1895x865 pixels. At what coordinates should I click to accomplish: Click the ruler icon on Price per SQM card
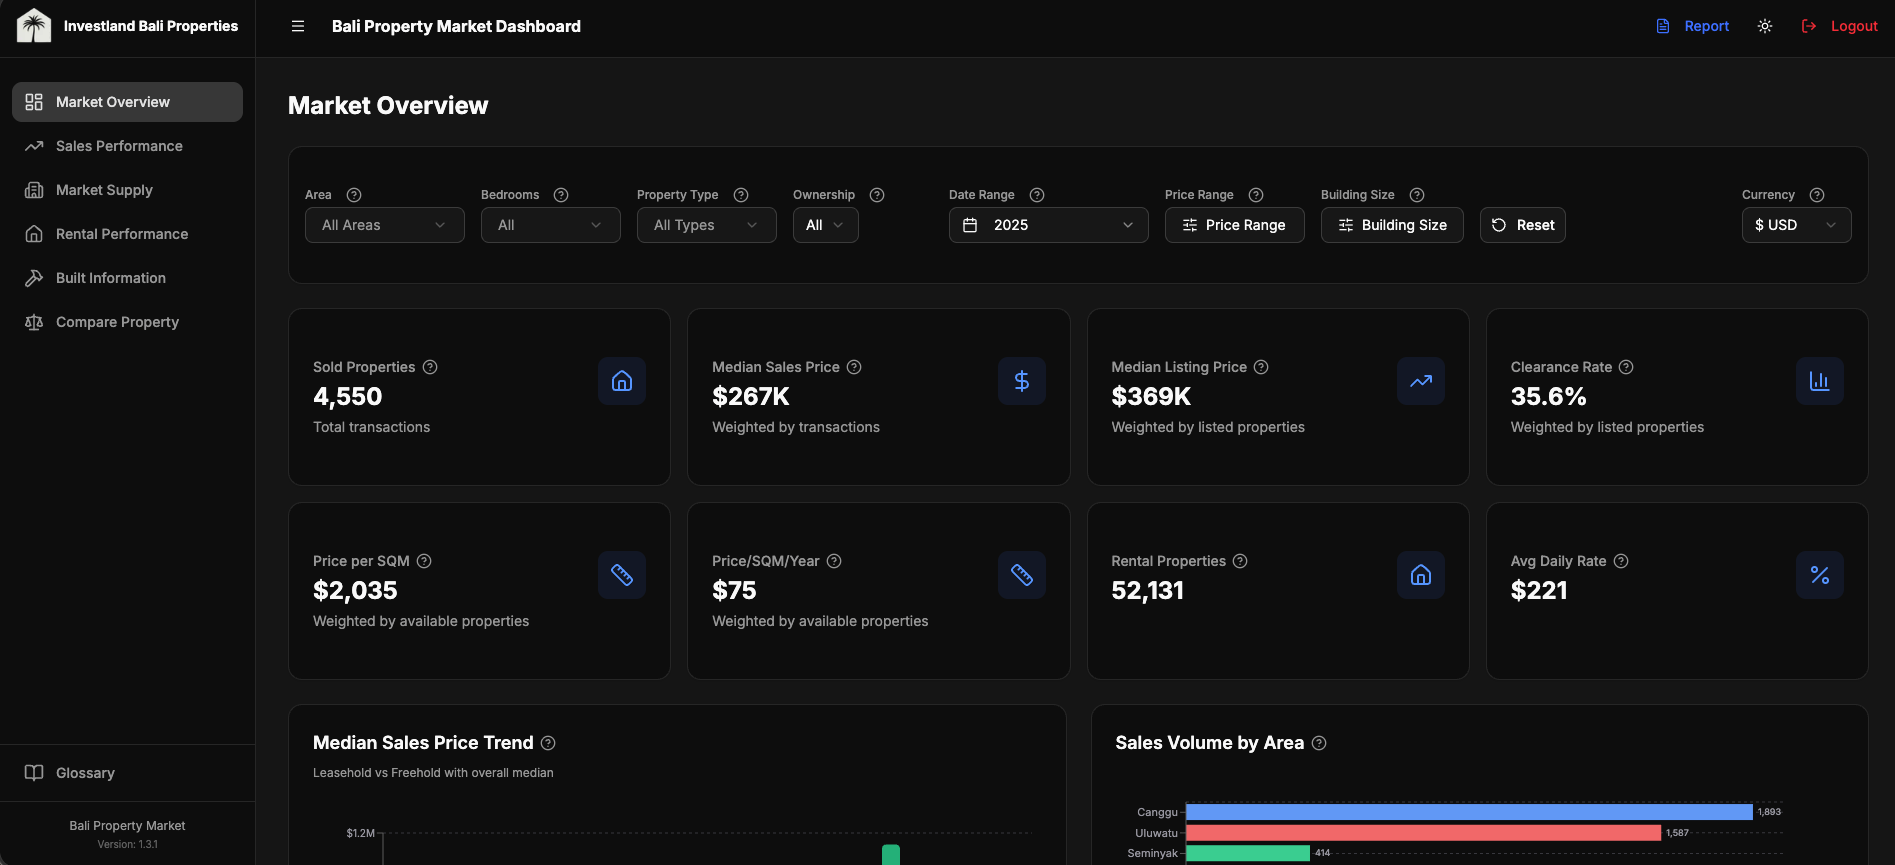click(622, 575)
